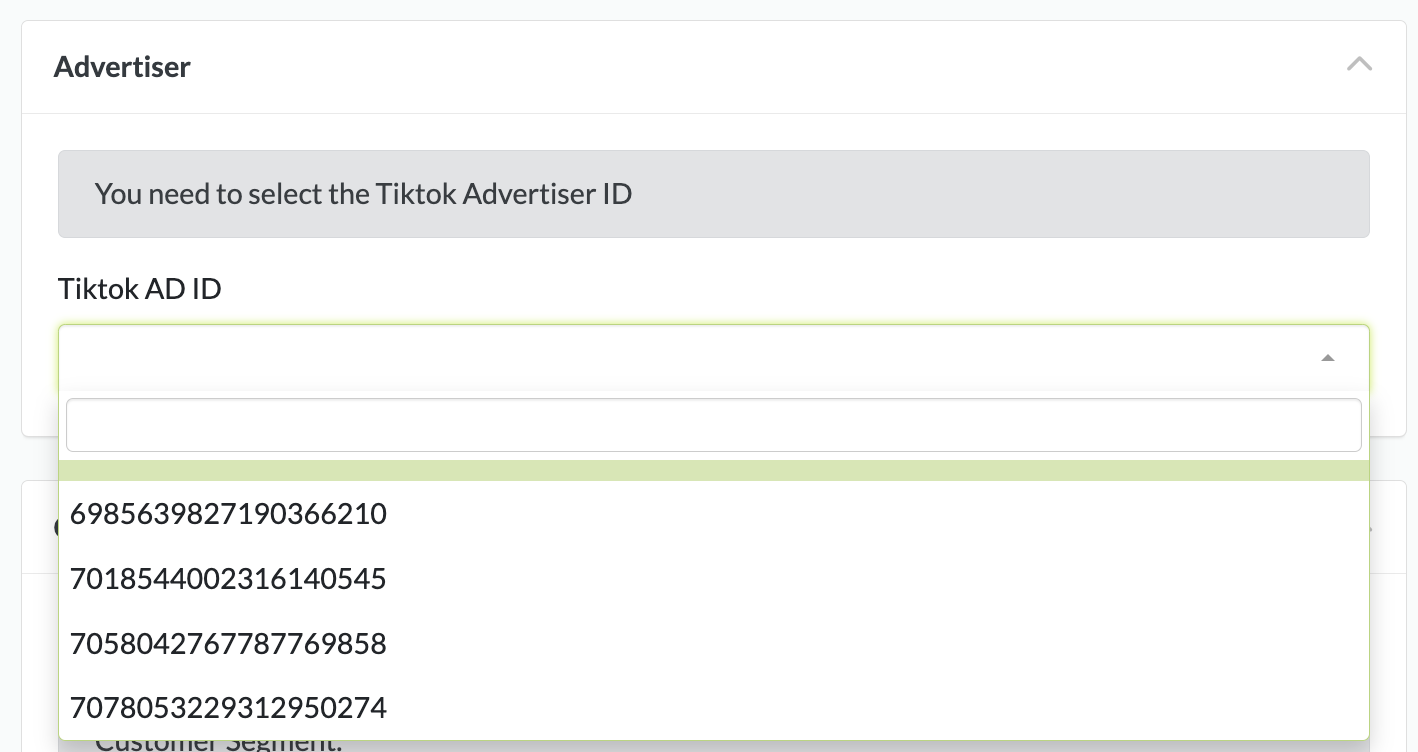1418x752 pixels.
Task: Collapse the Advertiser panel with the chevron
Action: pos(1359,65)
